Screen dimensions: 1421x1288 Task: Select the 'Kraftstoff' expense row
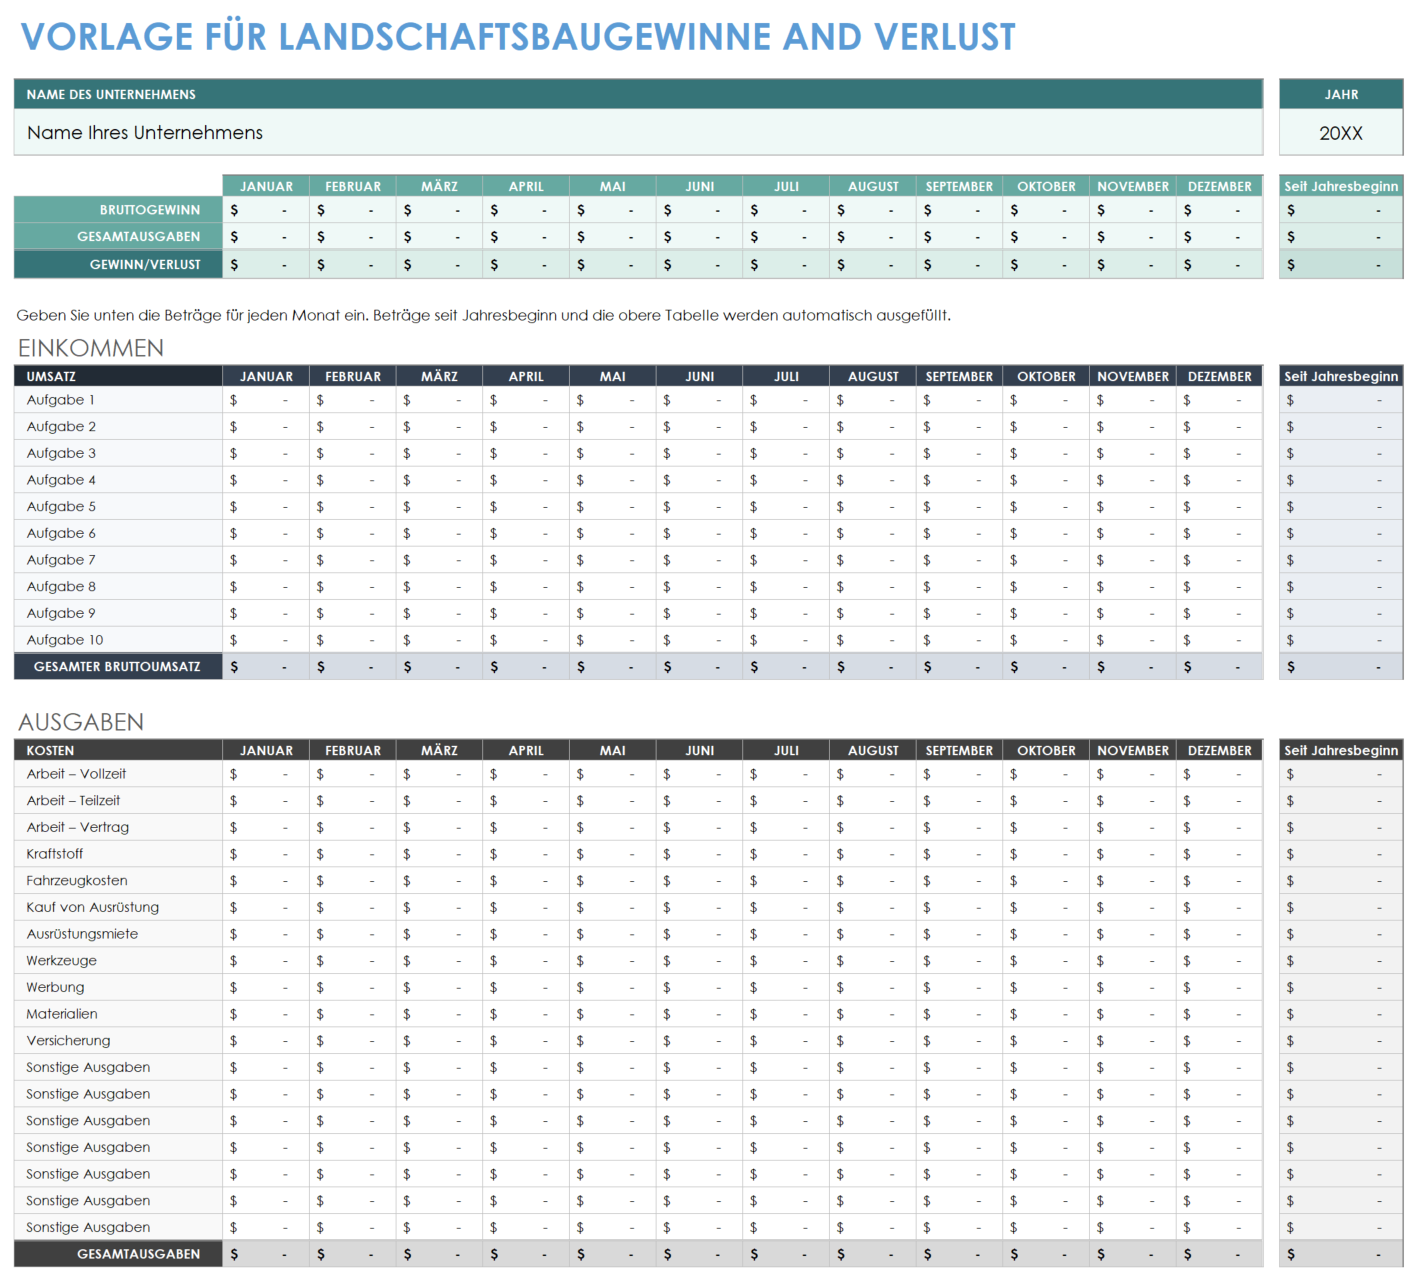click(x=118, y=854)
